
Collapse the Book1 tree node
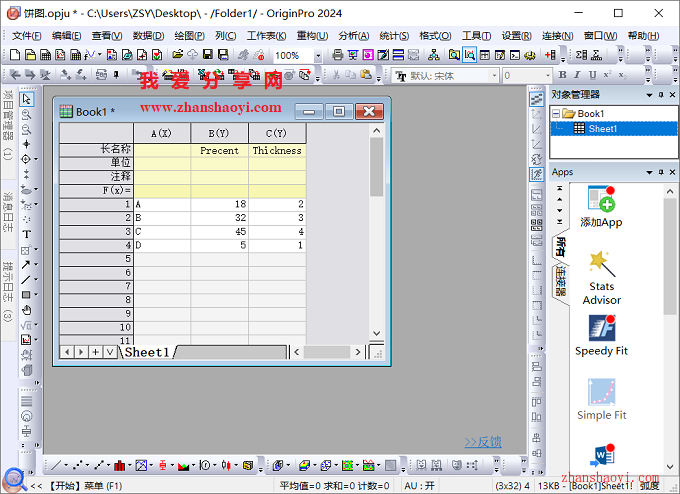pos(556,114)
